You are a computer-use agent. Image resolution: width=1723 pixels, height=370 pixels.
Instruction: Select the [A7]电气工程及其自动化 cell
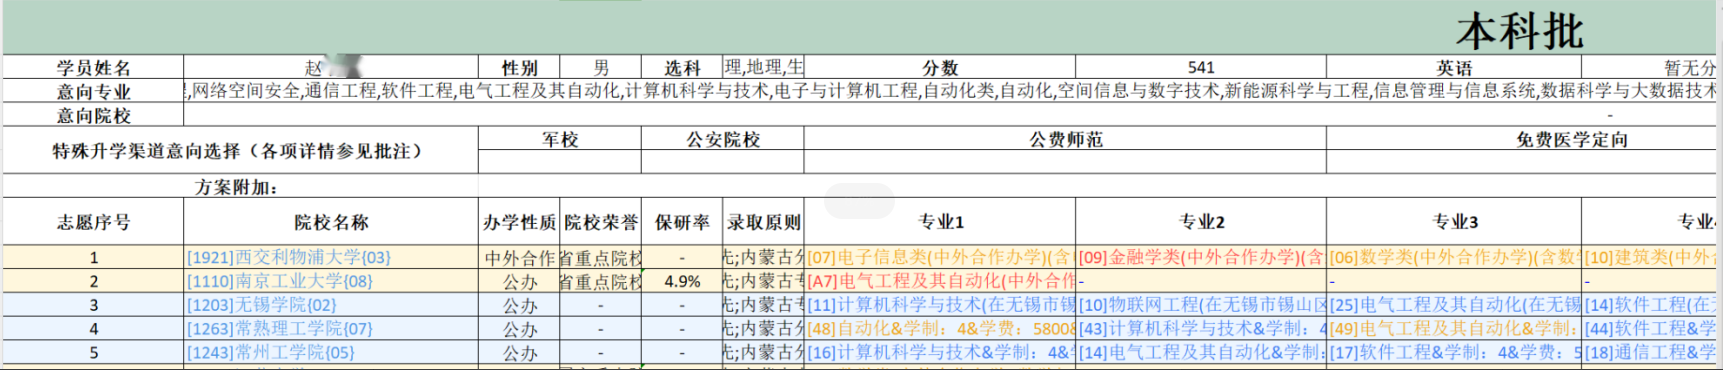[x=940, y=281]
